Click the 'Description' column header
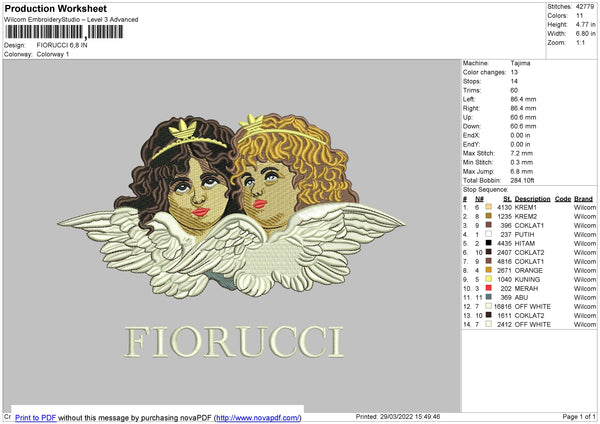This screenshot has width=600, height=424. tap(532, 199)
